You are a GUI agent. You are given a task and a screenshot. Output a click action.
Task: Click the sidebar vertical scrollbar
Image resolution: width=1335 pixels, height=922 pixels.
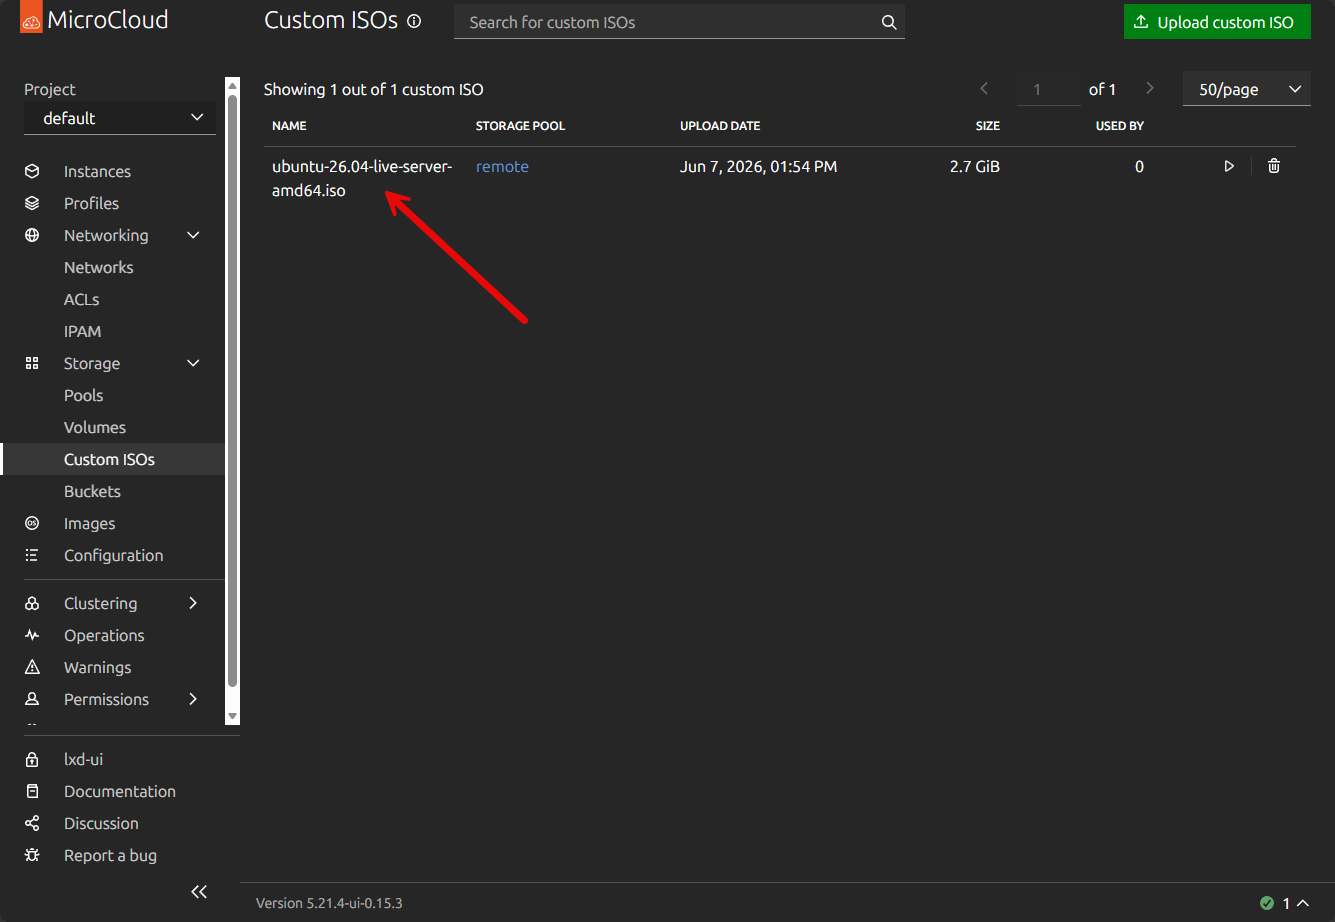232,390
